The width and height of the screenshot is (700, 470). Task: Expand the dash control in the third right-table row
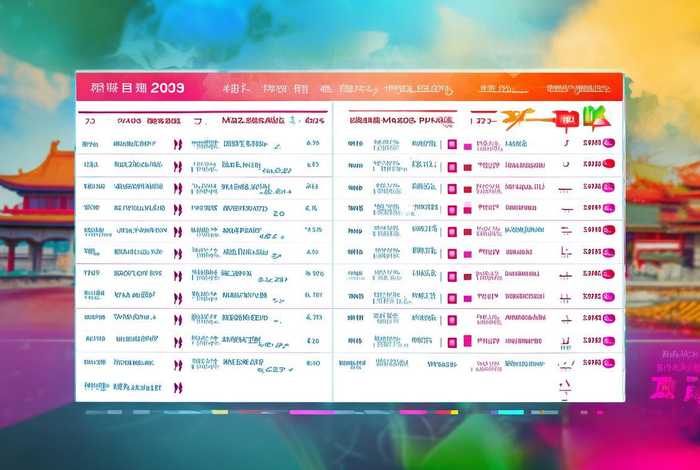[566, 187]
